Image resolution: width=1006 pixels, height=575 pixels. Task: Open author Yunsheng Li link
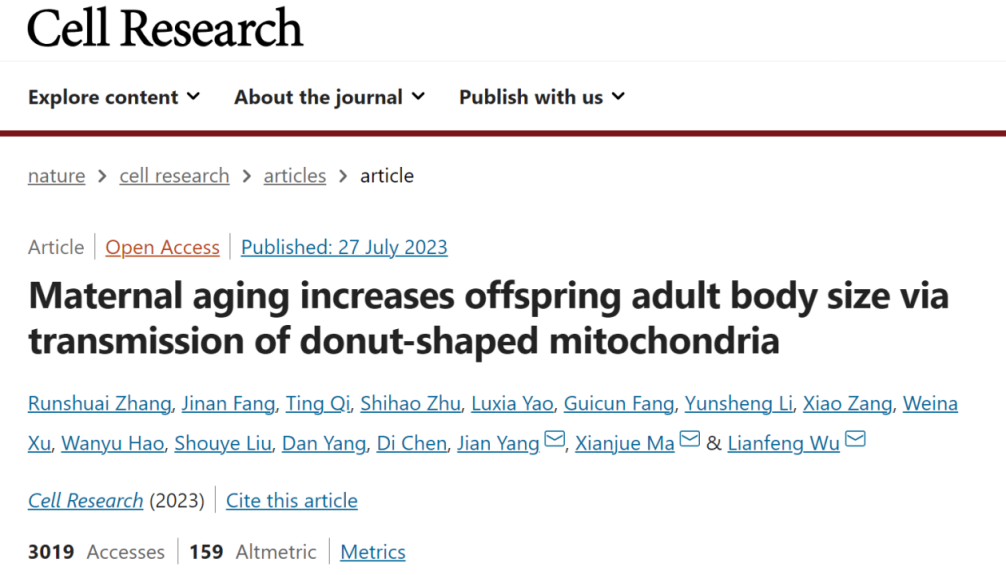coord(739,404)
